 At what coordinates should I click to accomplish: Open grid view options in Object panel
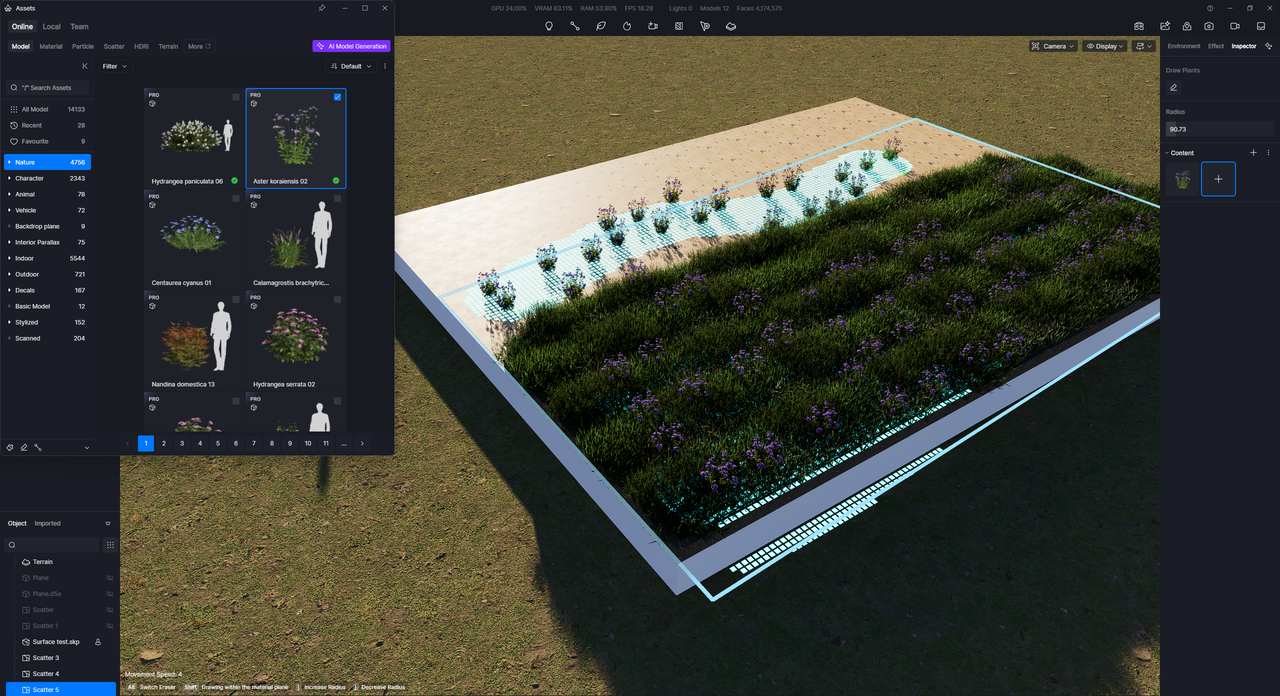pos(110,545)
